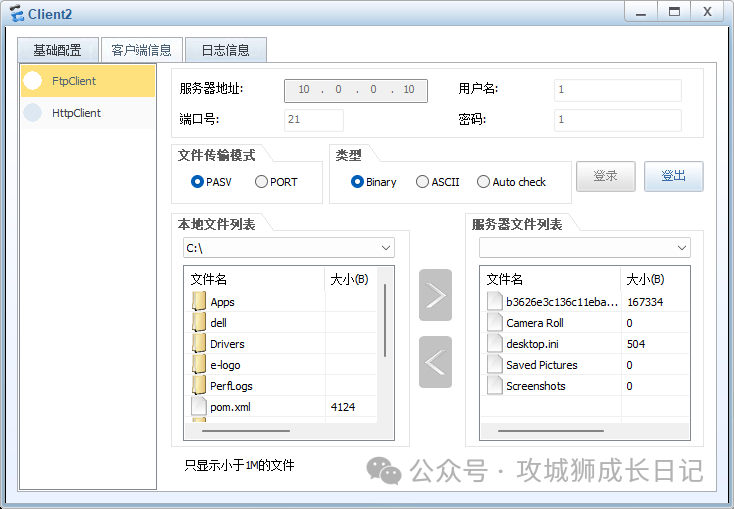
Task: Click the upload right-arrow transfer button
Action: click(x=435, y=295)
